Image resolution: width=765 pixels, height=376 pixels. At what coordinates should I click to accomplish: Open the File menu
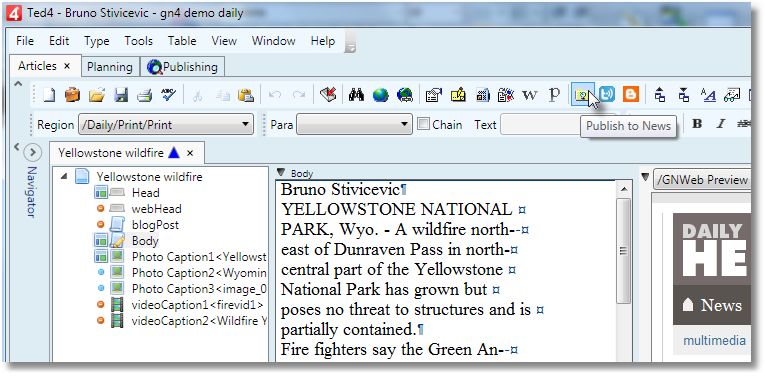(25, 41)
